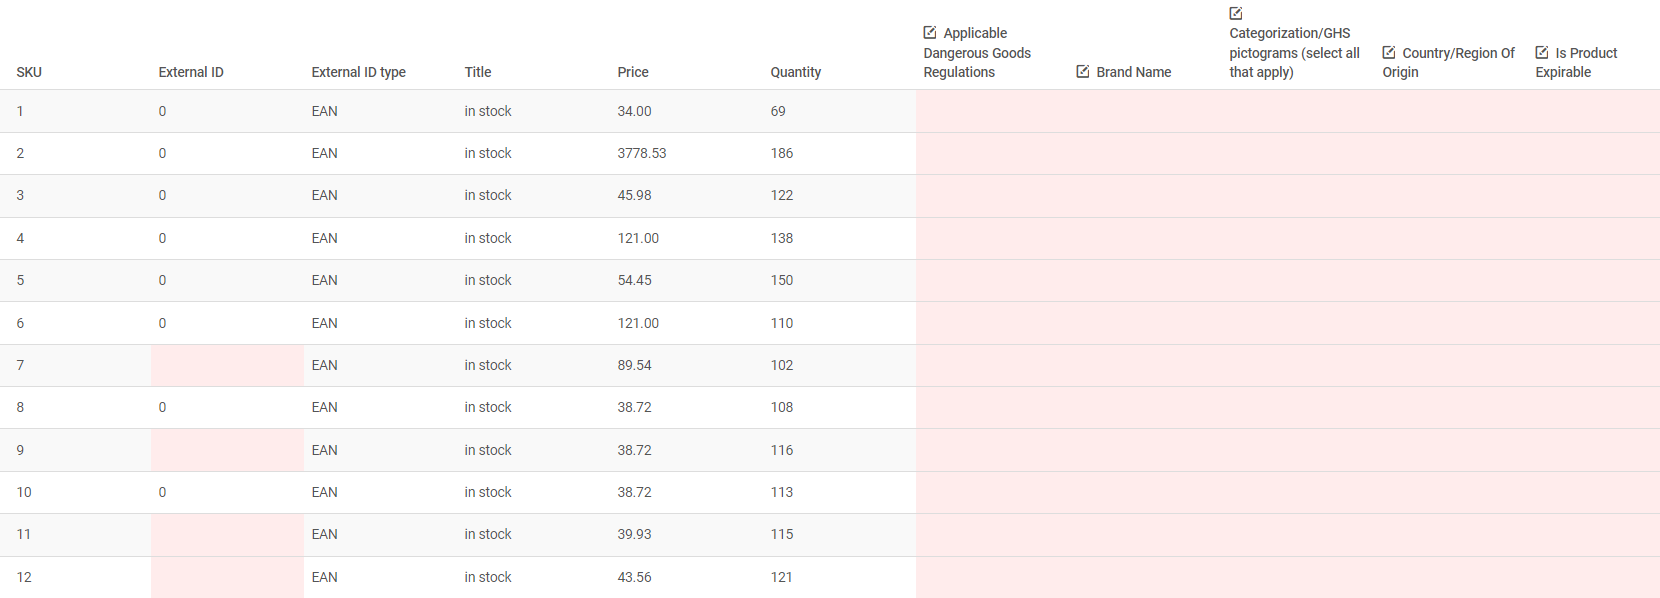1660x598 pixels.
Task: Select the External ID type column header
Action: [x=358, y=72]
